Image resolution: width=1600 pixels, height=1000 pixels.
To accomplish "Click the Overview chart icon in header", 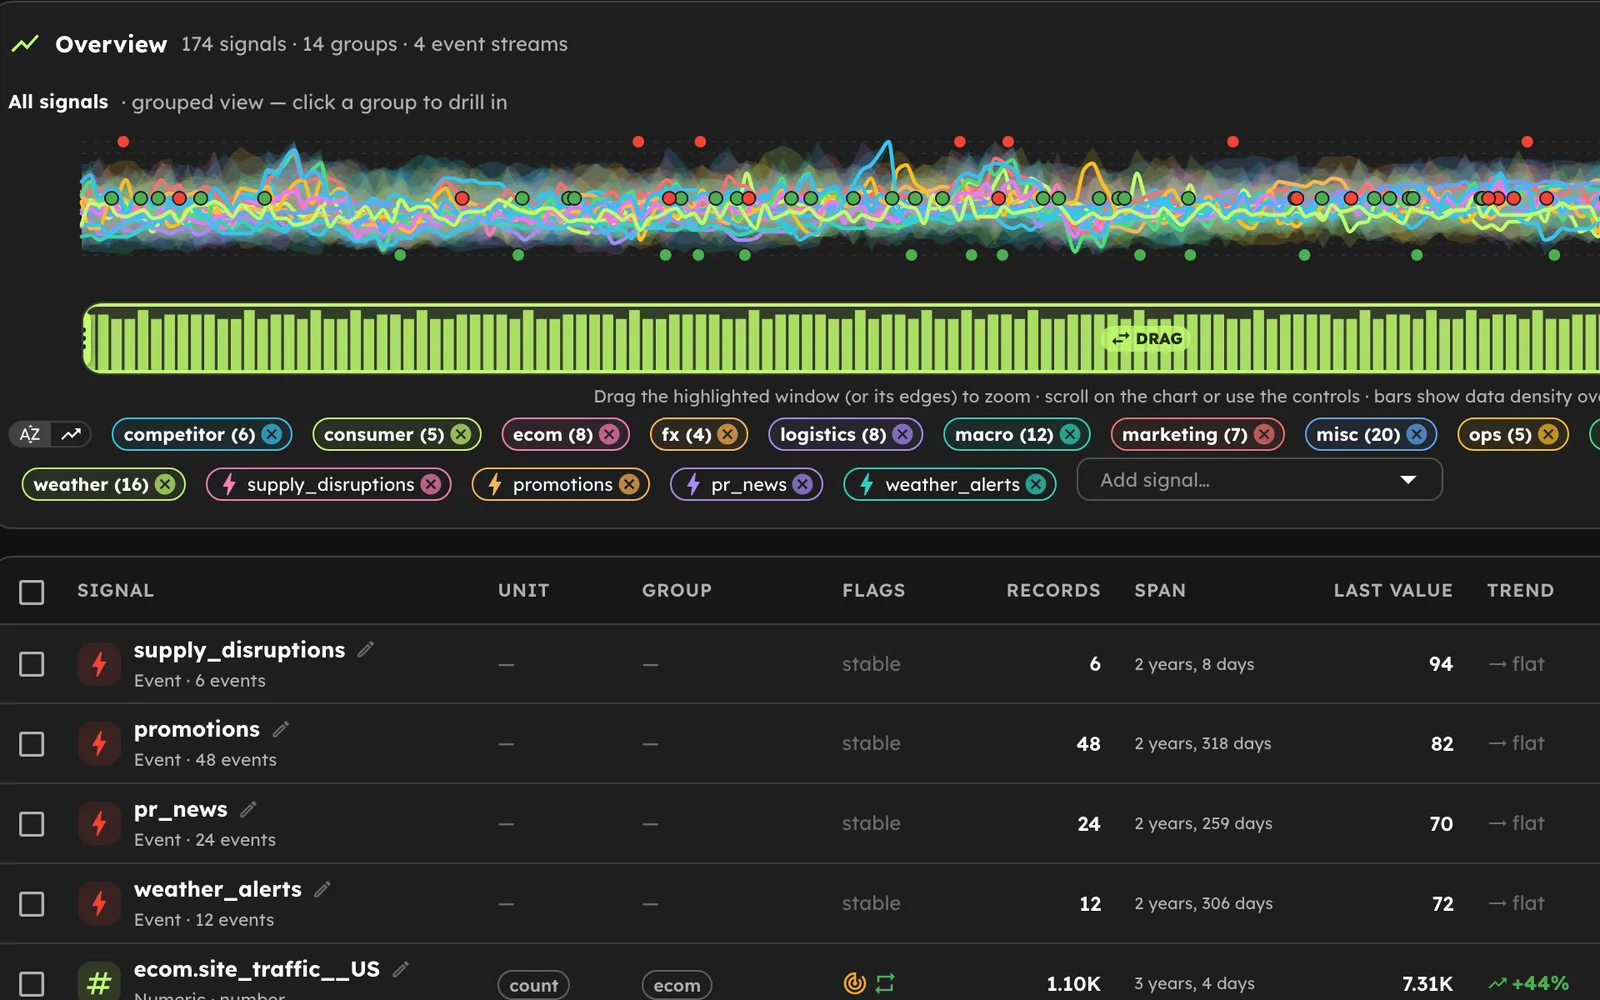I will pos(25,44).
